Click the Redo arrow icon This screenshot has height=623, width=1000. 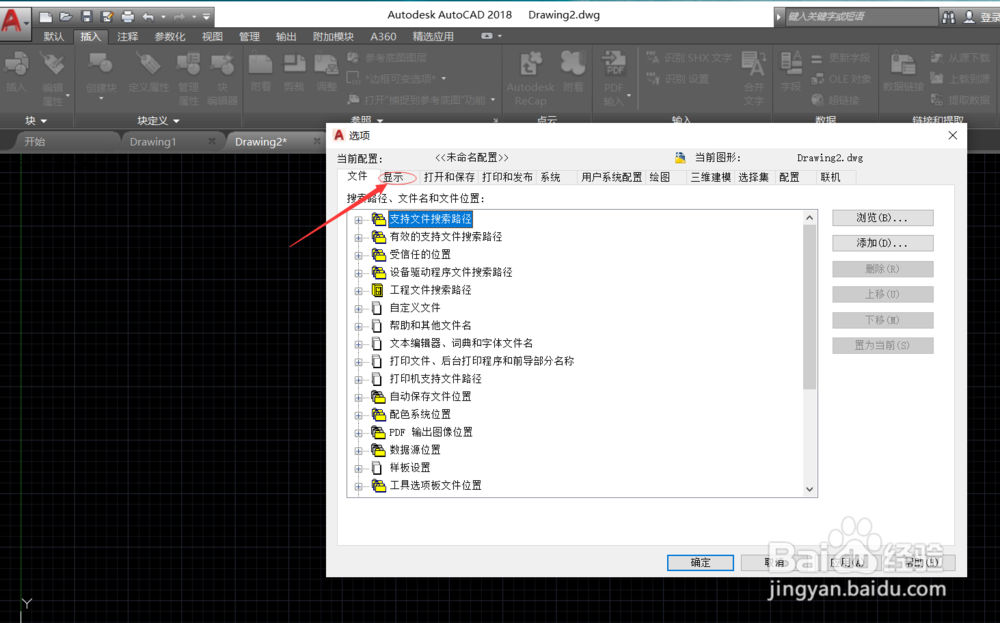pos(179,17)
